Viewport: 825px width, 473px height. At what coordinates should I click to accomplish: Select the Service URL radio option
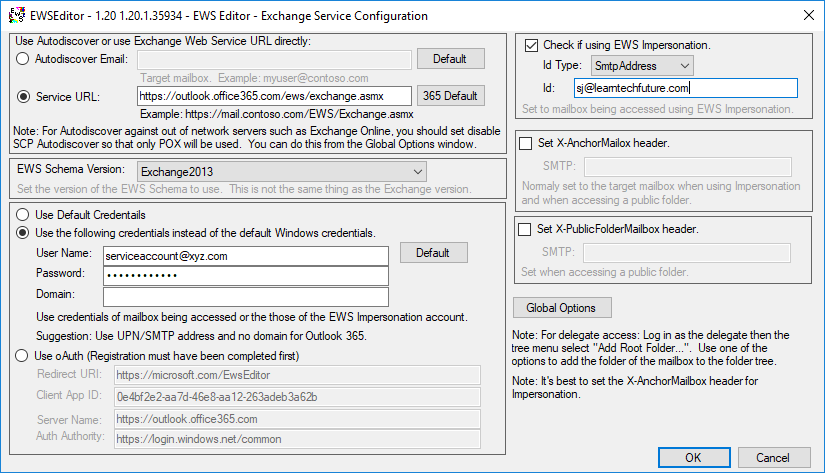pos(24,97)
